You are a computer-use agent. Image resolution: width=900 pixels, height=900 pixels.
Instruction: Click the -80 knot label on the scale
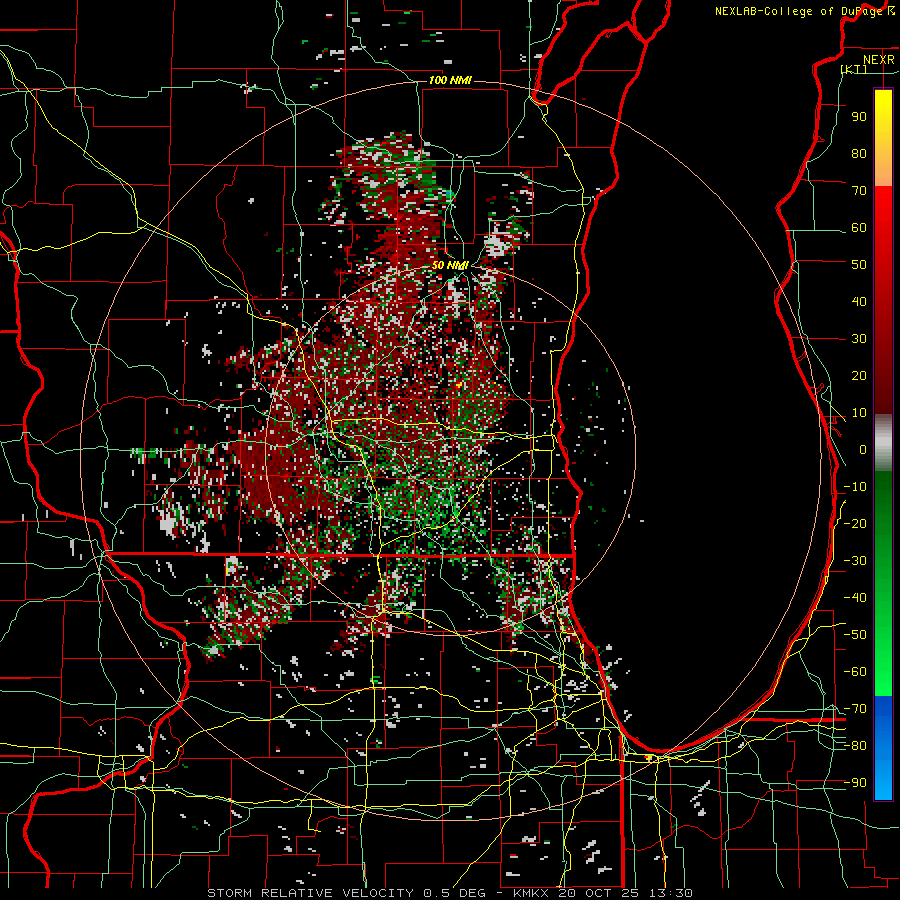(x=855, y=746)
